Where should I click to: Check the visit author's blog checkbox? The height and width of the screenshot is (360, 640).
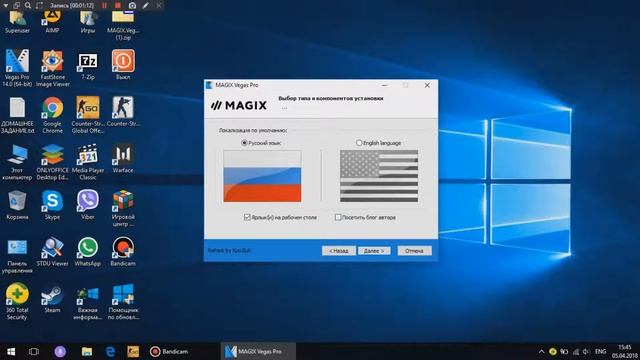coord(338,217)
